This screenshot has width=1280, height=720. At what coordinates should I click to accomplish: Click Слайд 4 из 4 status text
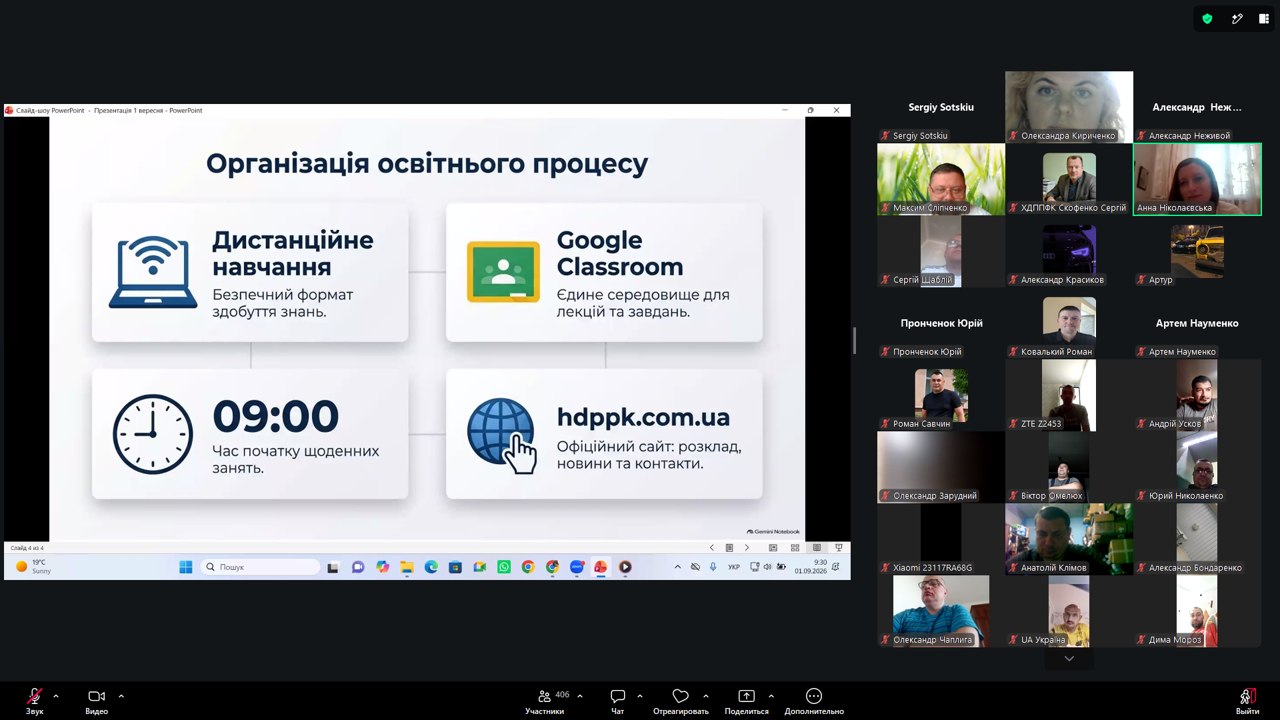(x=27, y=548)
